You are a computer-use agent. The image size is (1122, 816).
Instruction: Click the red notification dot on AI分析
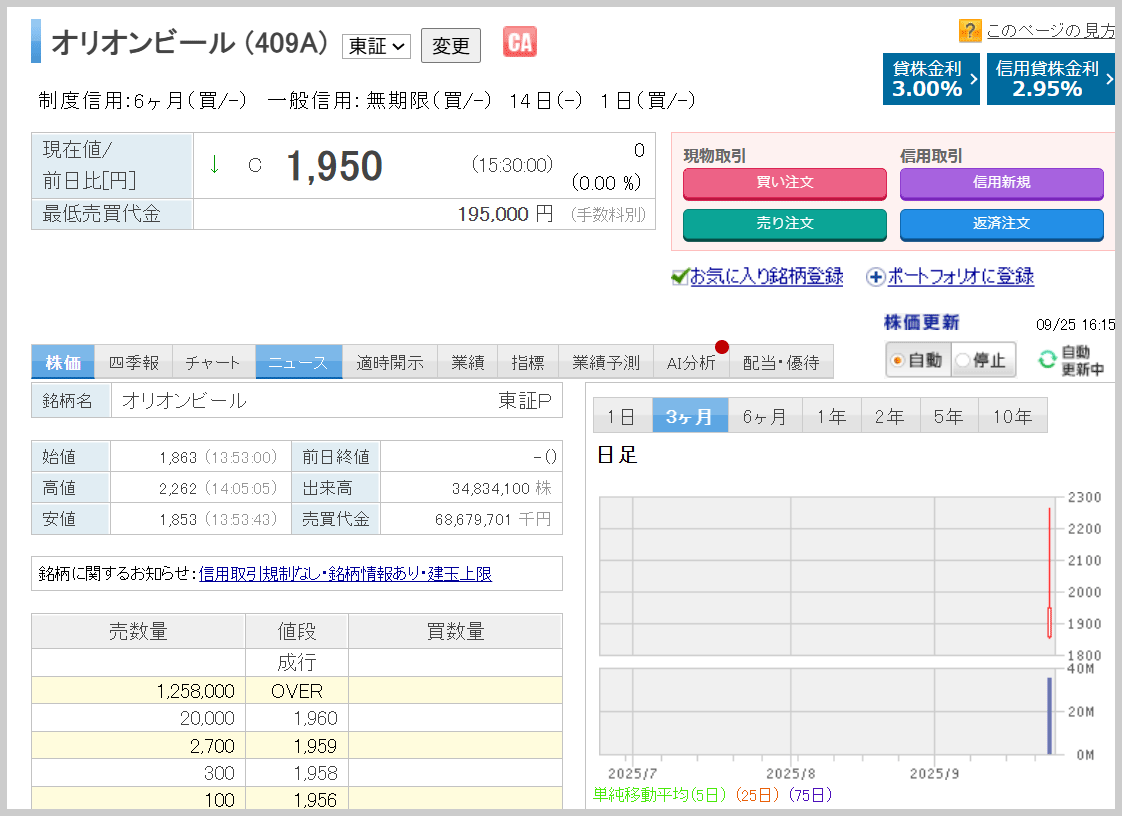click(722, 347)
